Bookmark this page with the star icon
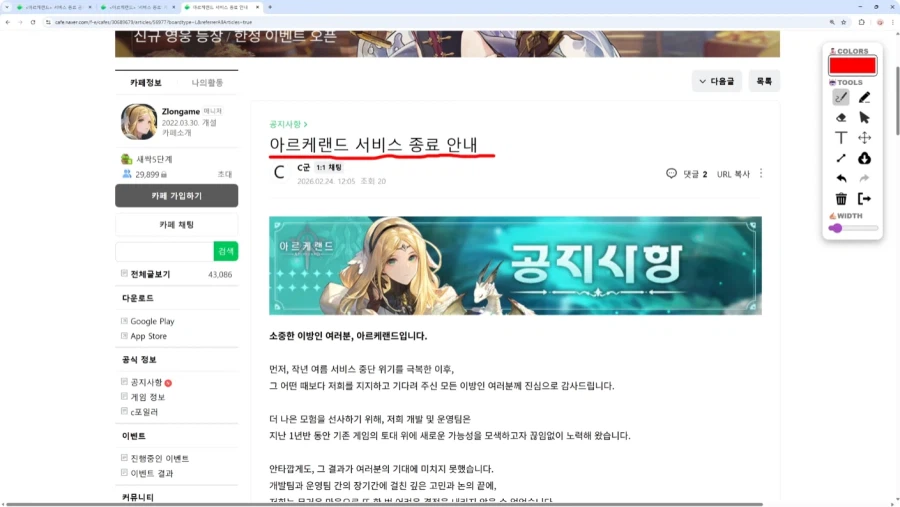 tap(844, 22)
